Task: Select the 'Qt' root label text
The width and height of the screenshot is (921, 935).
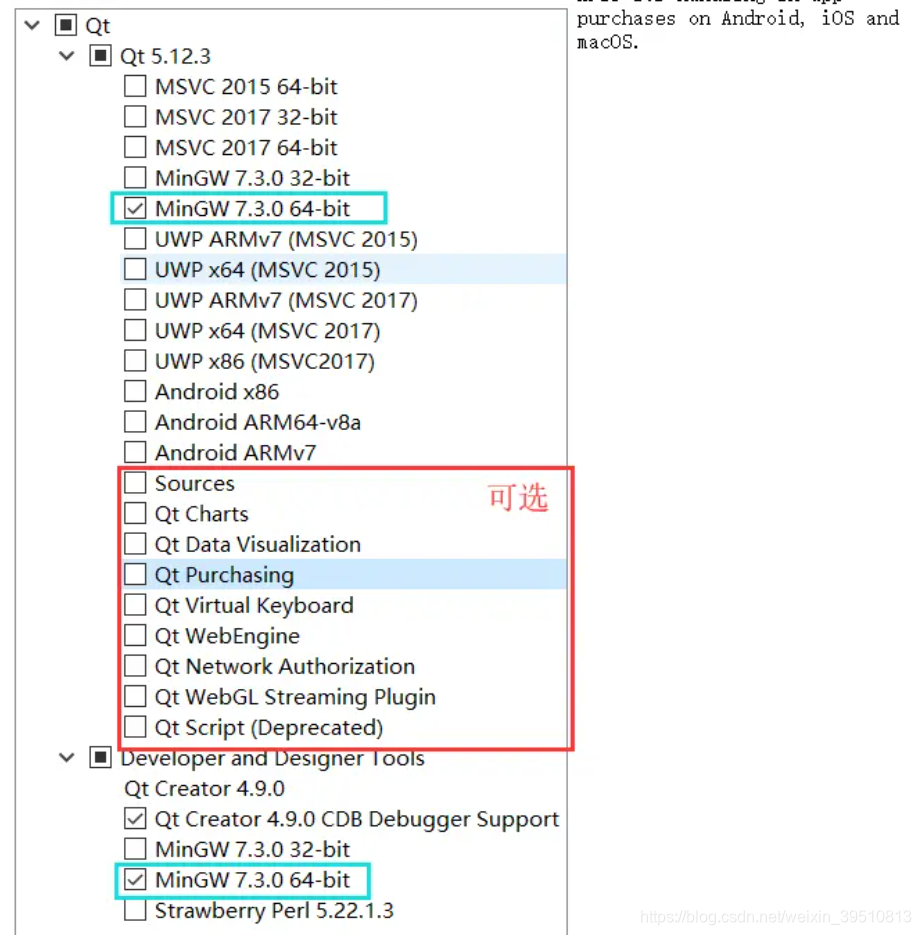Action: pyautogui.click(x=98, y=26)
